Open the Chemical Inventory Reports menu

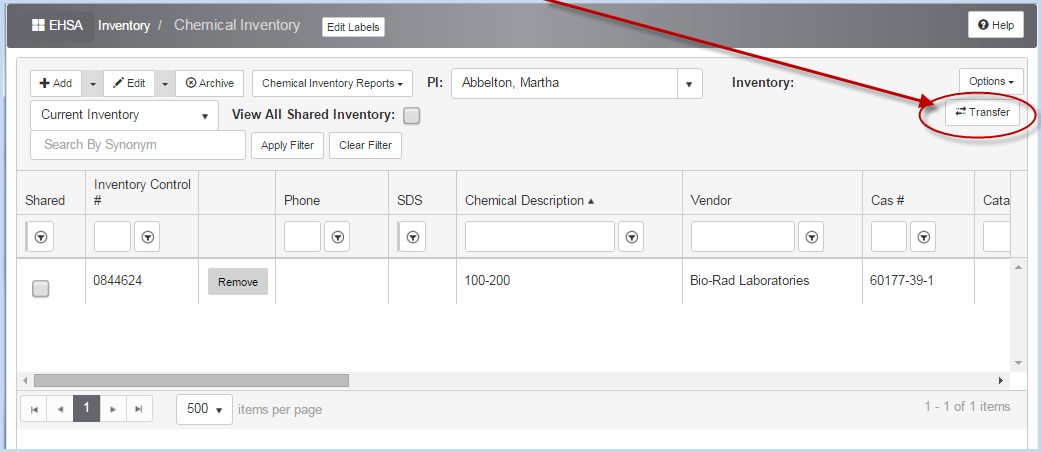[x=333, y=84]
